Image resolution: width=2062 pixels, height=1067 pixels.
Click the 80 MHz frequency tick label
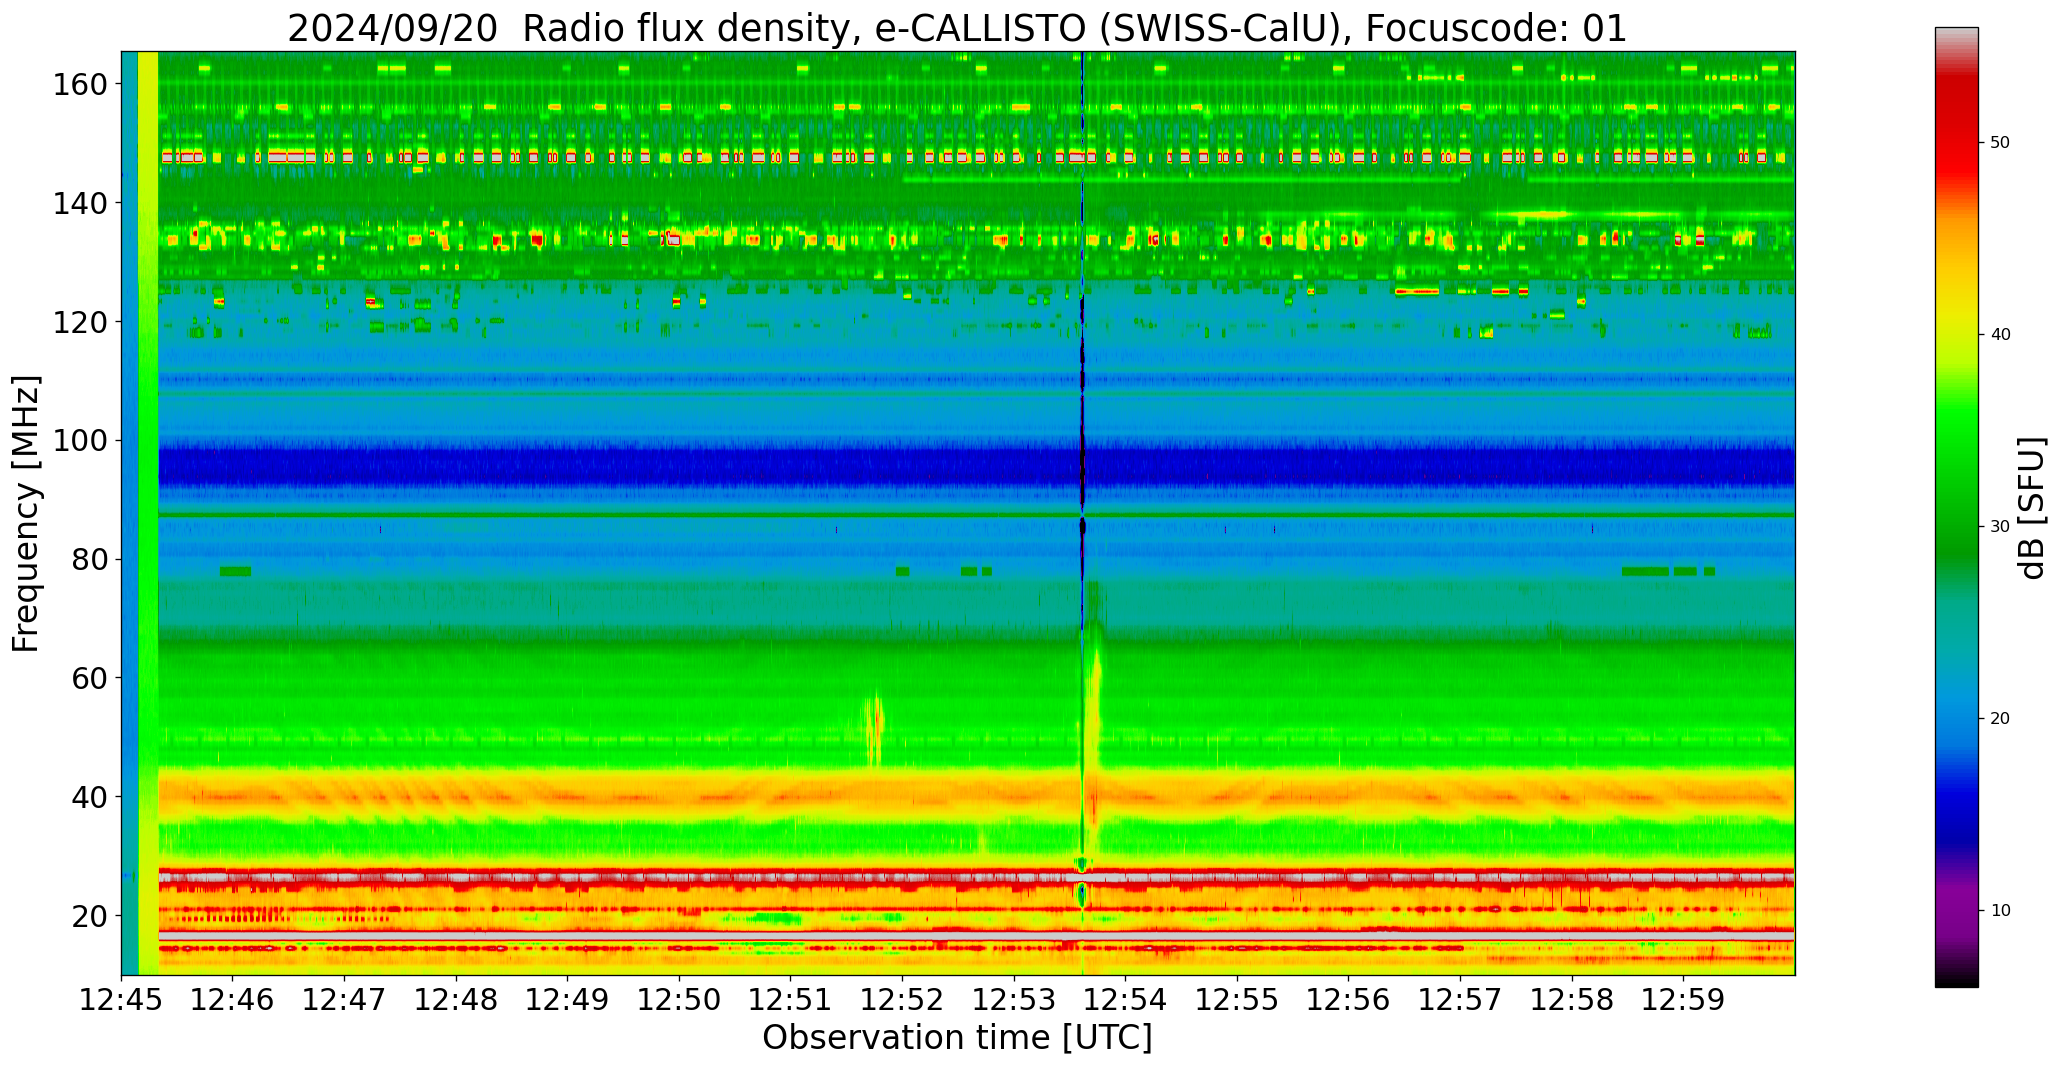pyautogui.click(x=88, y=560)
